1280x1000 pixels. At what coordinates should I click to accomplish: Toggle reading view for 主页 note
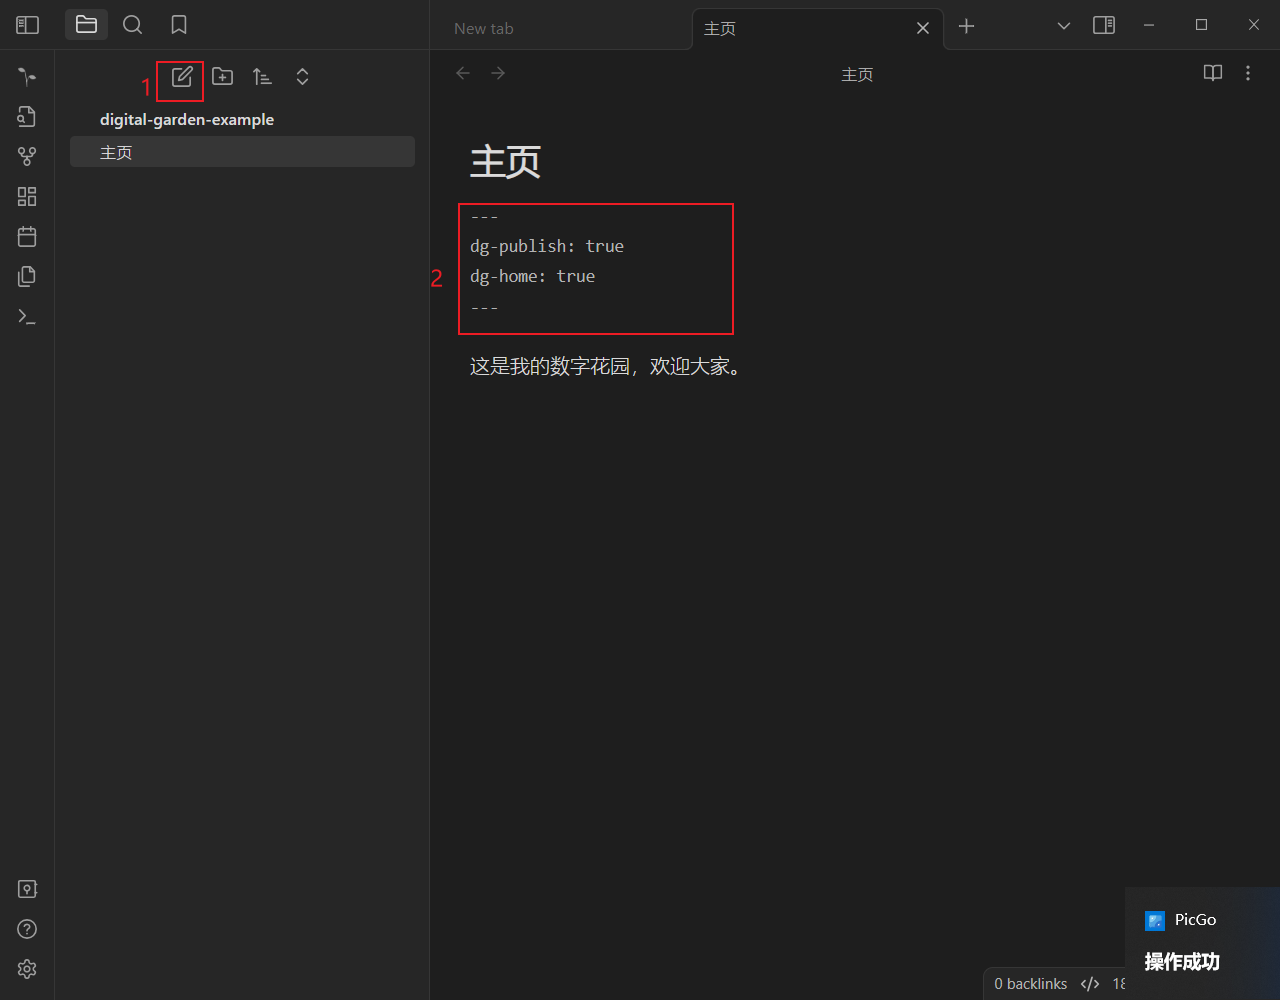click(1212, 73)
